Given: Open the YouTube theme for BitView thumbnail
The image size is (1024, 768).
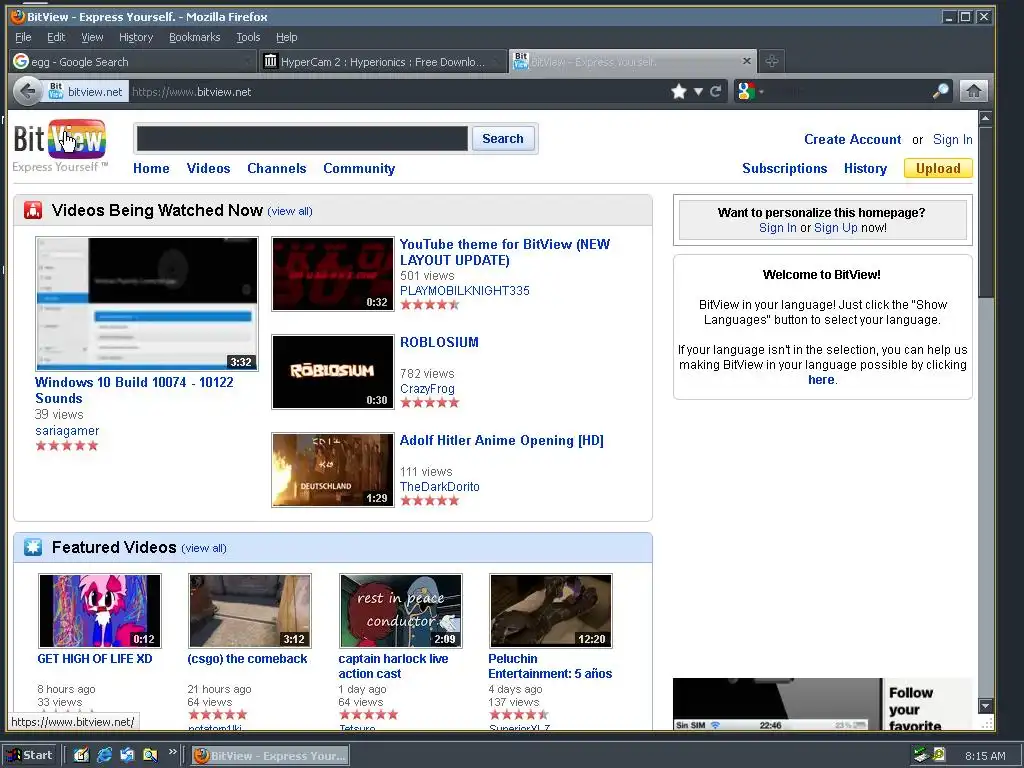Looking at the screenshot, I should [x=333, y=274].
